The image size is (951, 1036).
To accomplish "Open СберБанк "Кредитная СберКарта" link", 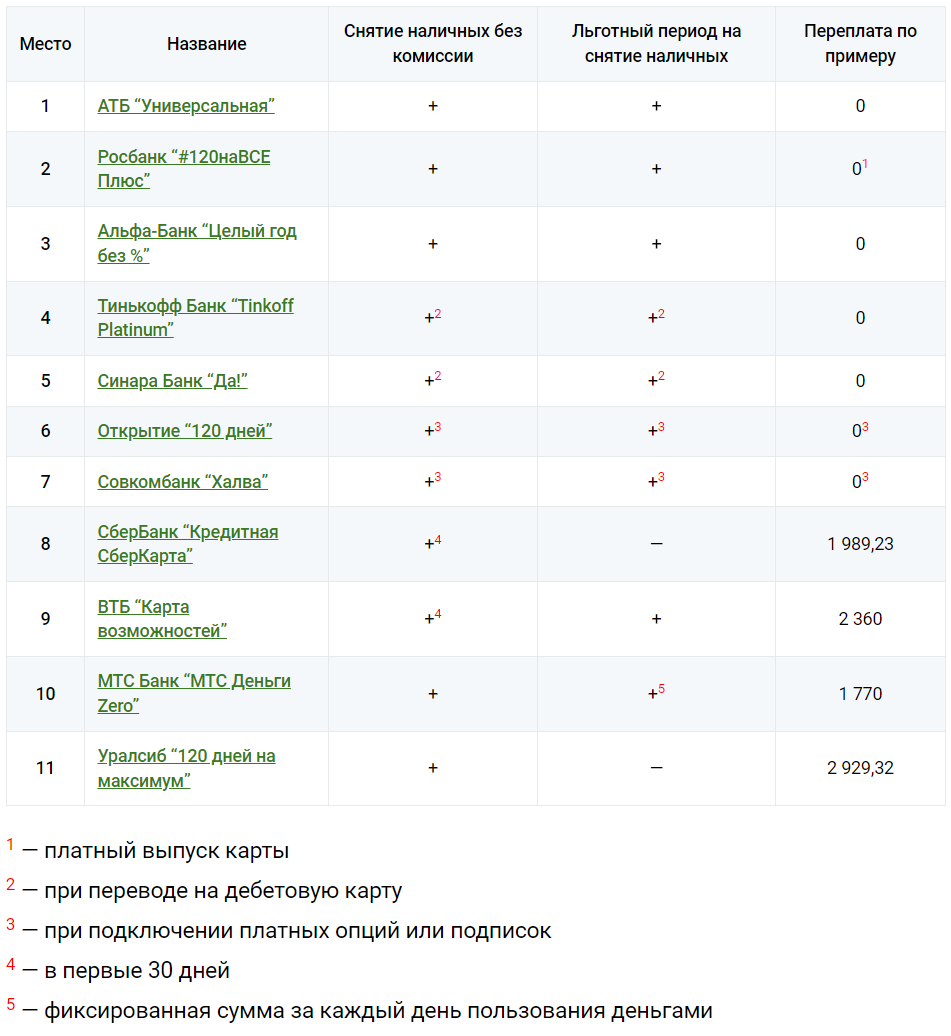I will 188,544.
